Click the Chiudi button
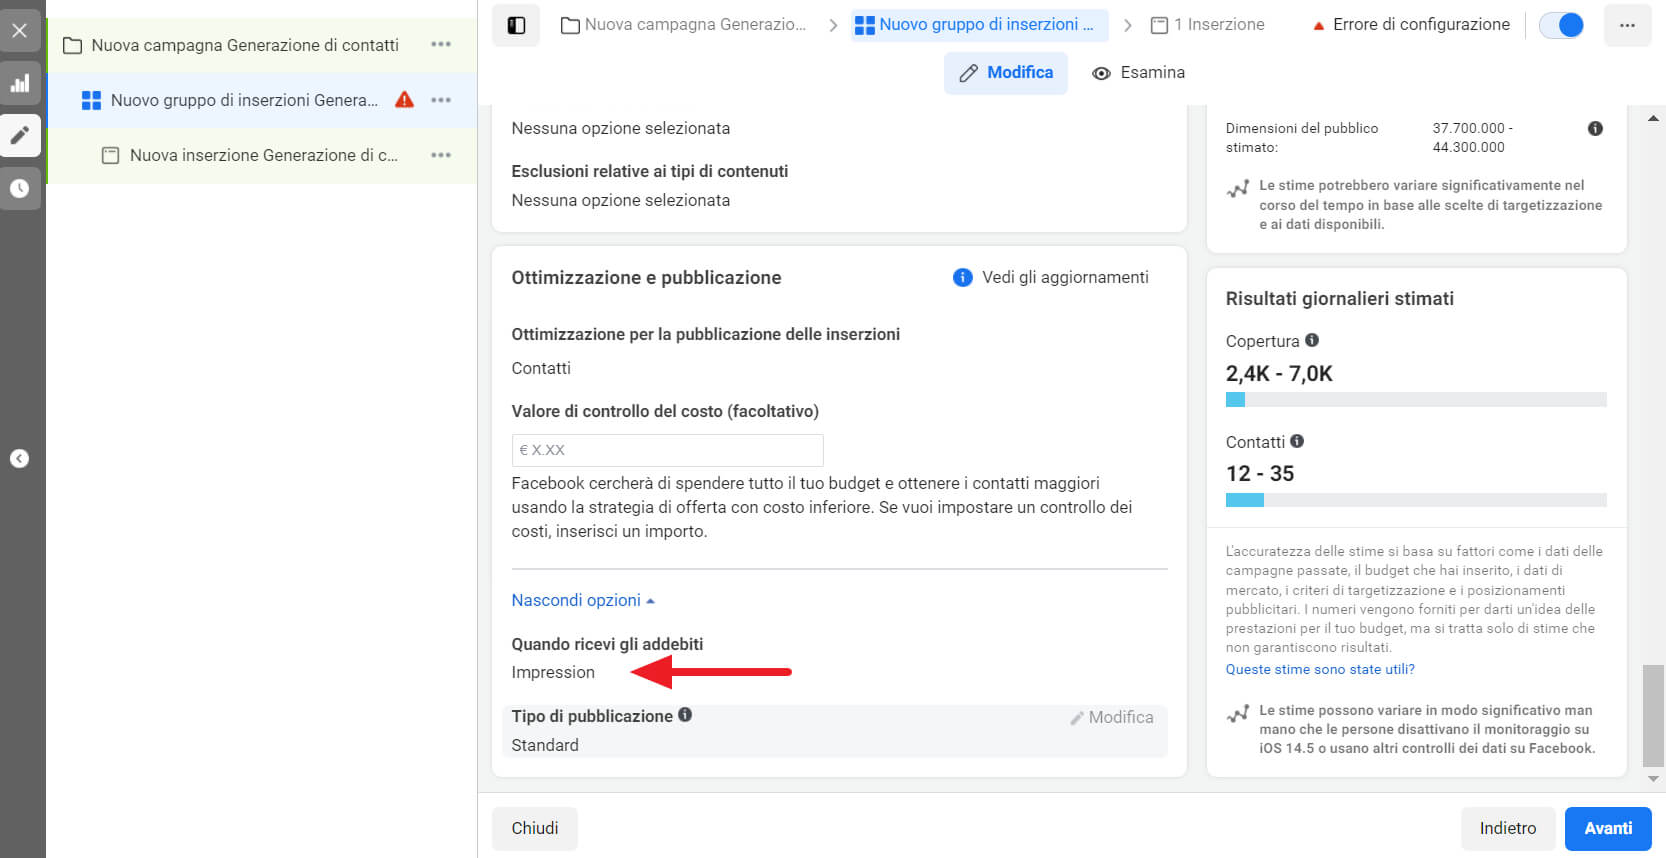Screen dimensions: 1666x858 tap(535, 828)
